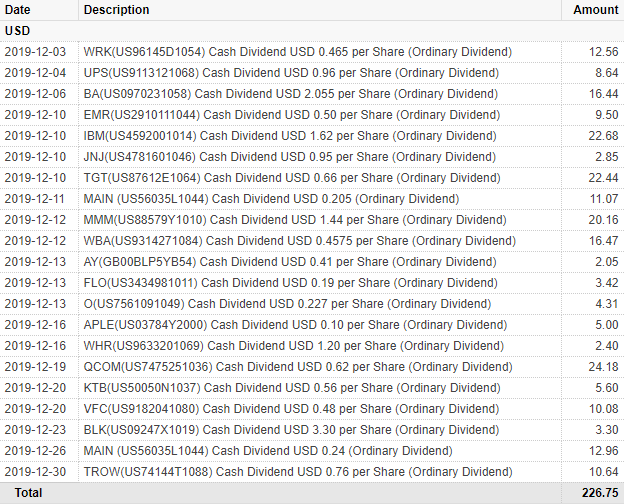Click the MAIN dividend of 11.07

click(312, 199)
